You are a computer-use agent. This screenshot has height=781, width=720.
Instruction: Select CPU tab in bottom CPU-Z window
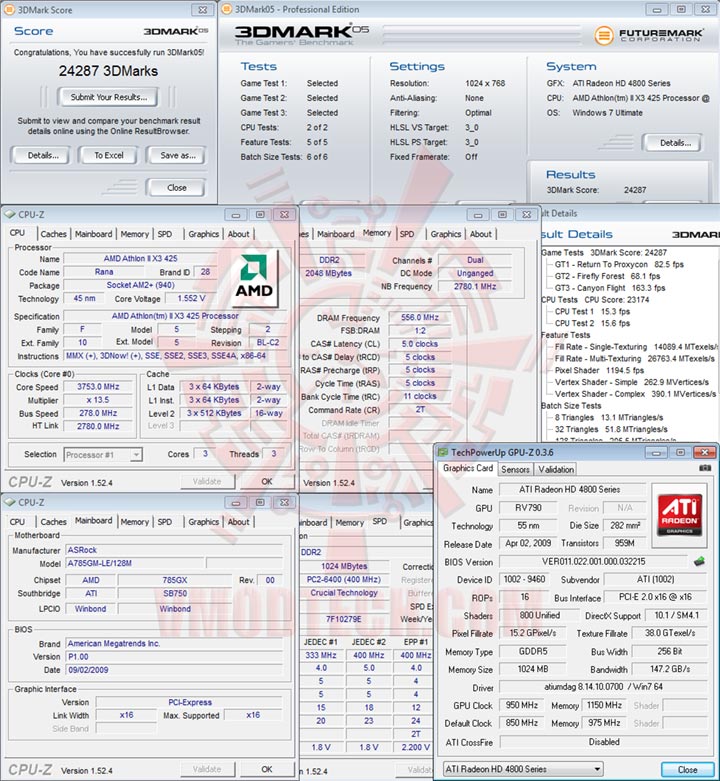pyautogui.click(x=17, y=521)
